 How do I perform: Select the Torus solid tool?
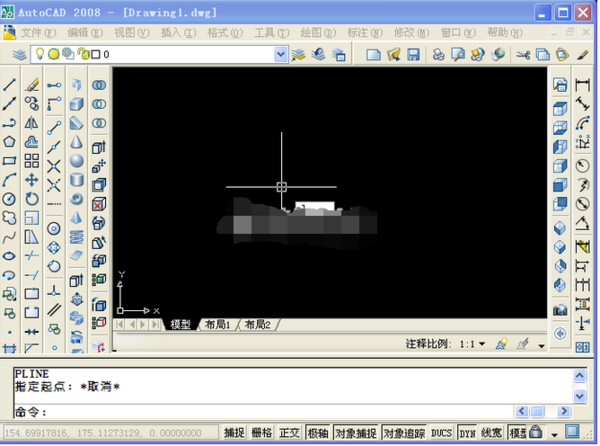(x=77, y=199)
